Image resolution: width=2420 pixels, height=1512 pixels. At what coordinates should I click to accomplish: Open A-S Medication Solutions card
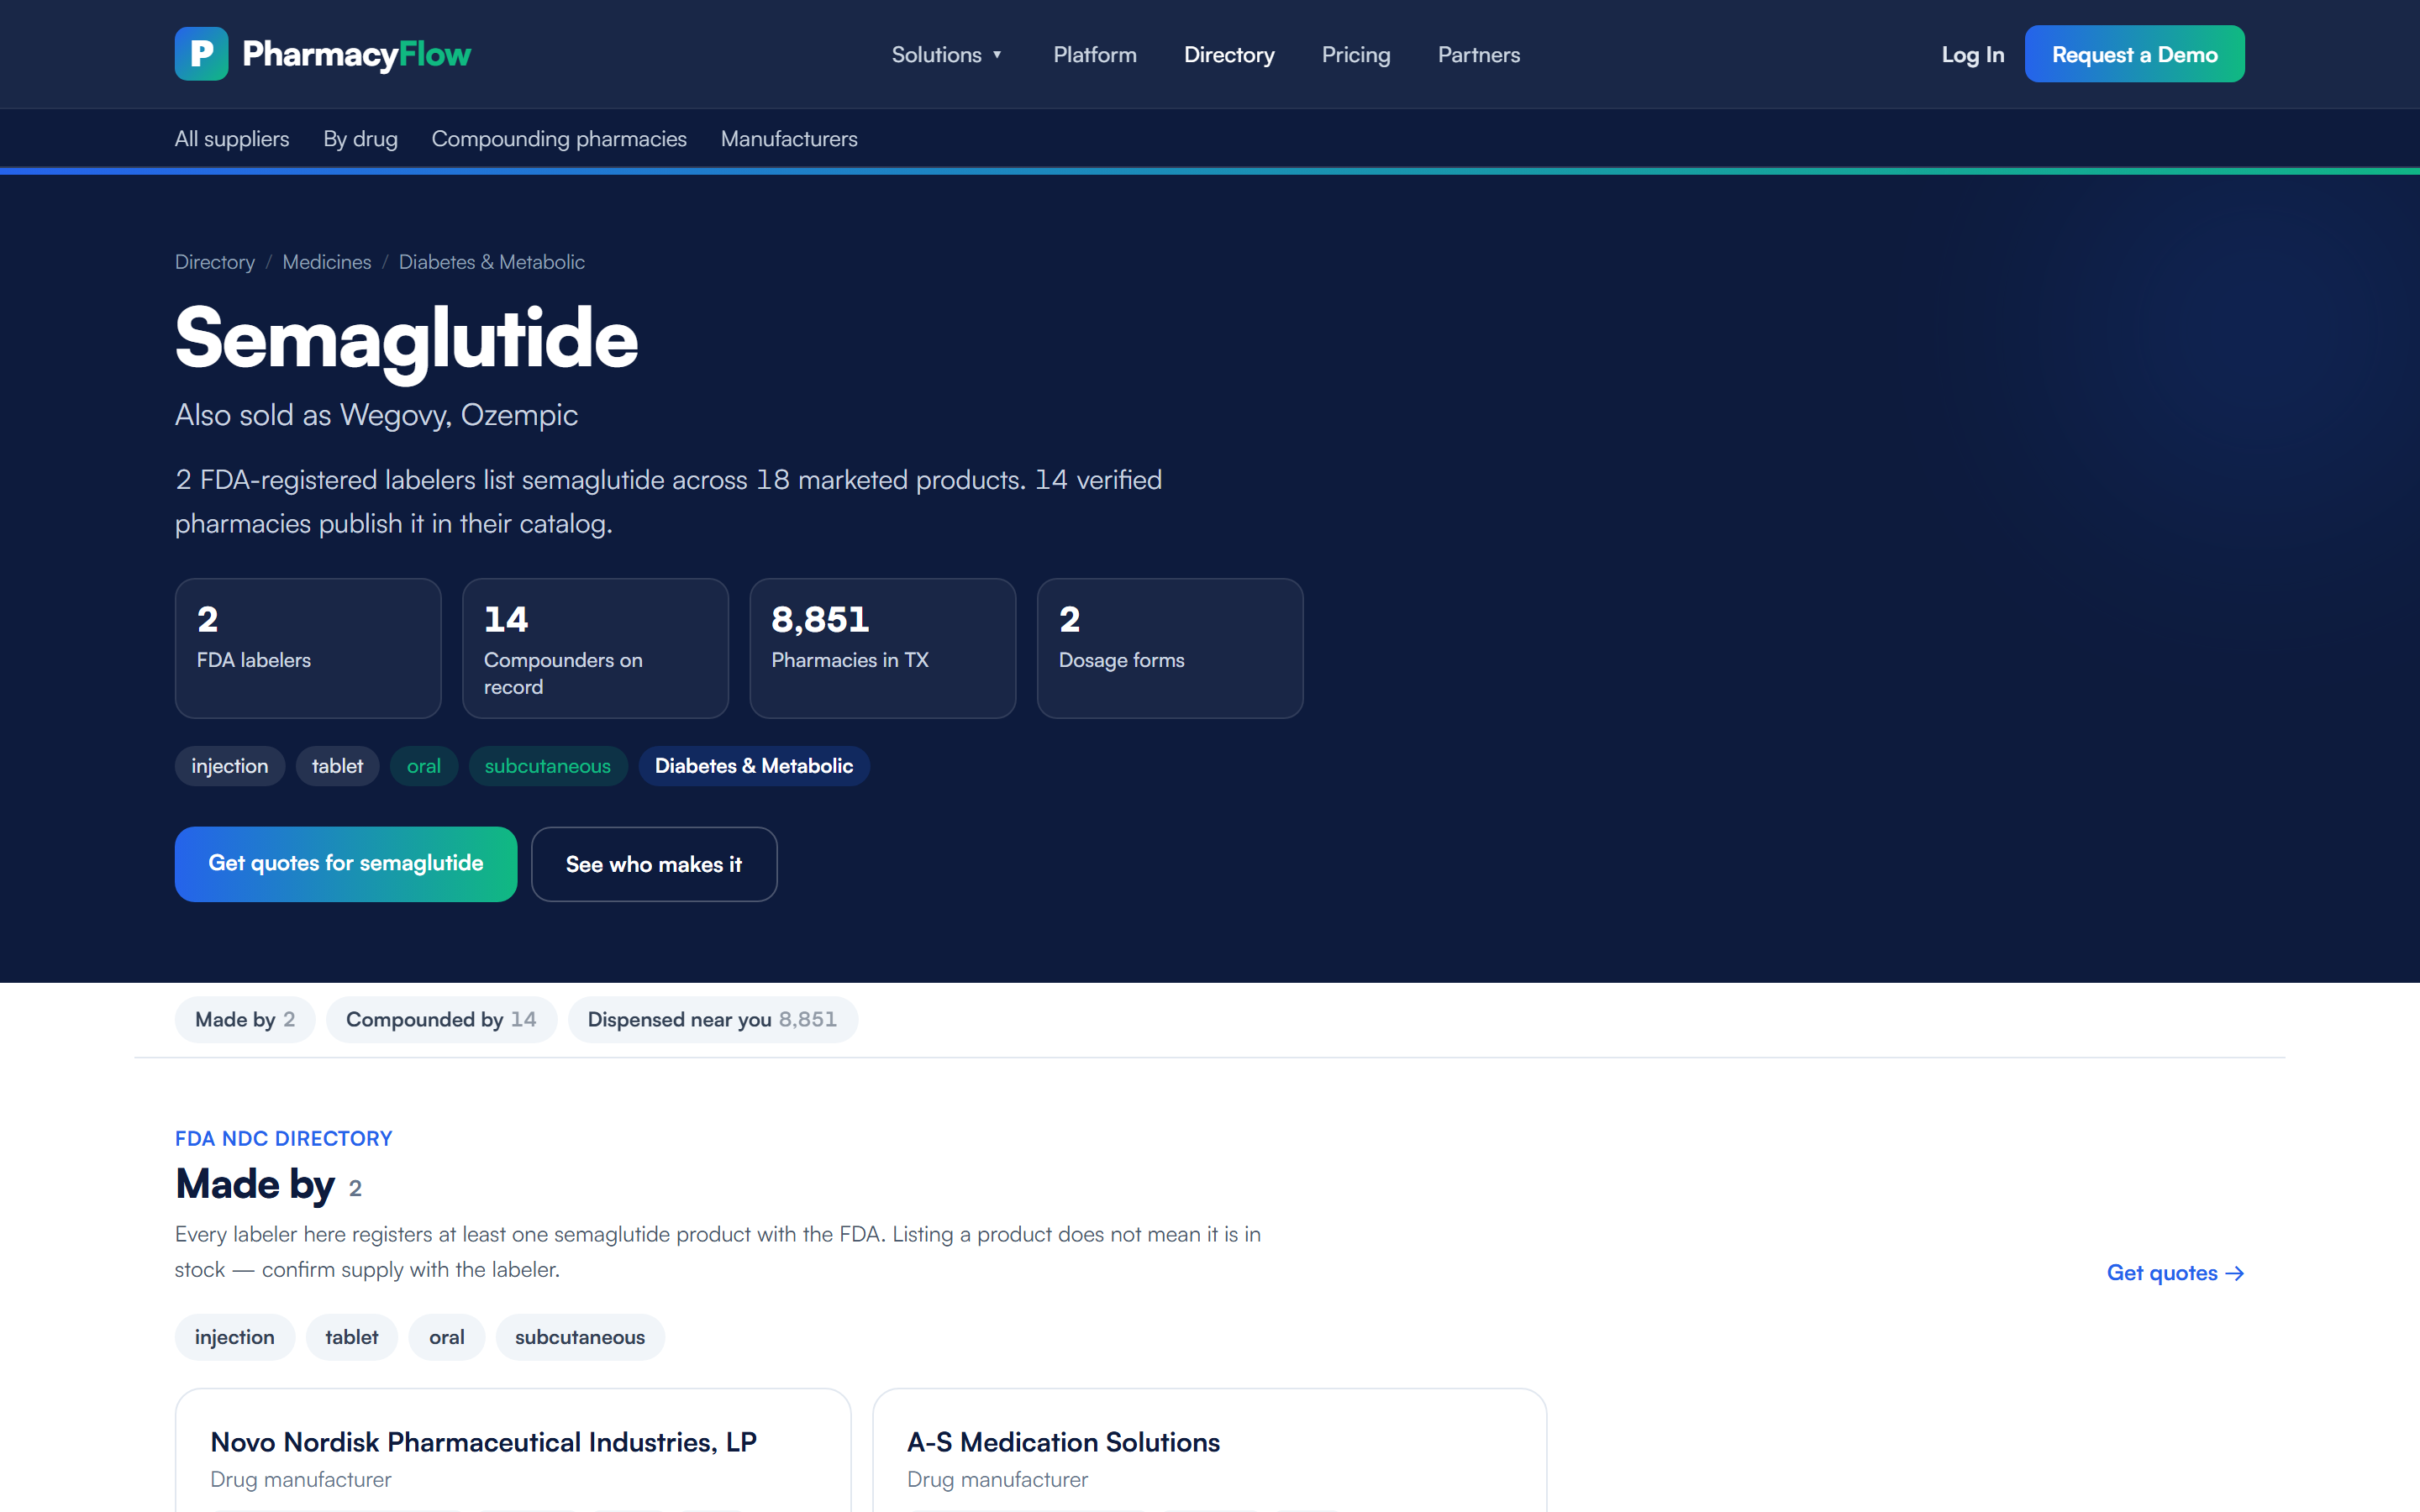tap(1210, 1451)
